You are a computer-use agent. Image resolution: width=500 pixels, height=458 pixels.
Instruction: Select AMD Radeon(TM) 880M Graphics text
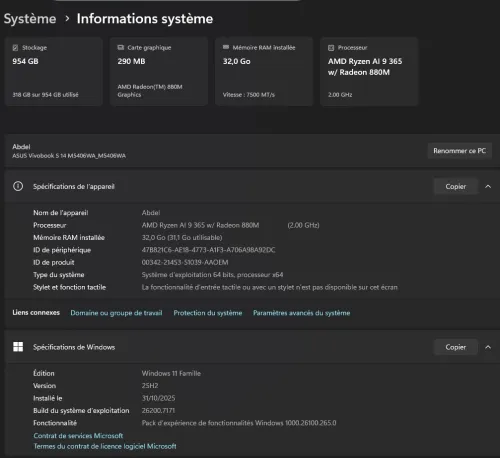pyautogui.click(x=150, y=91)
